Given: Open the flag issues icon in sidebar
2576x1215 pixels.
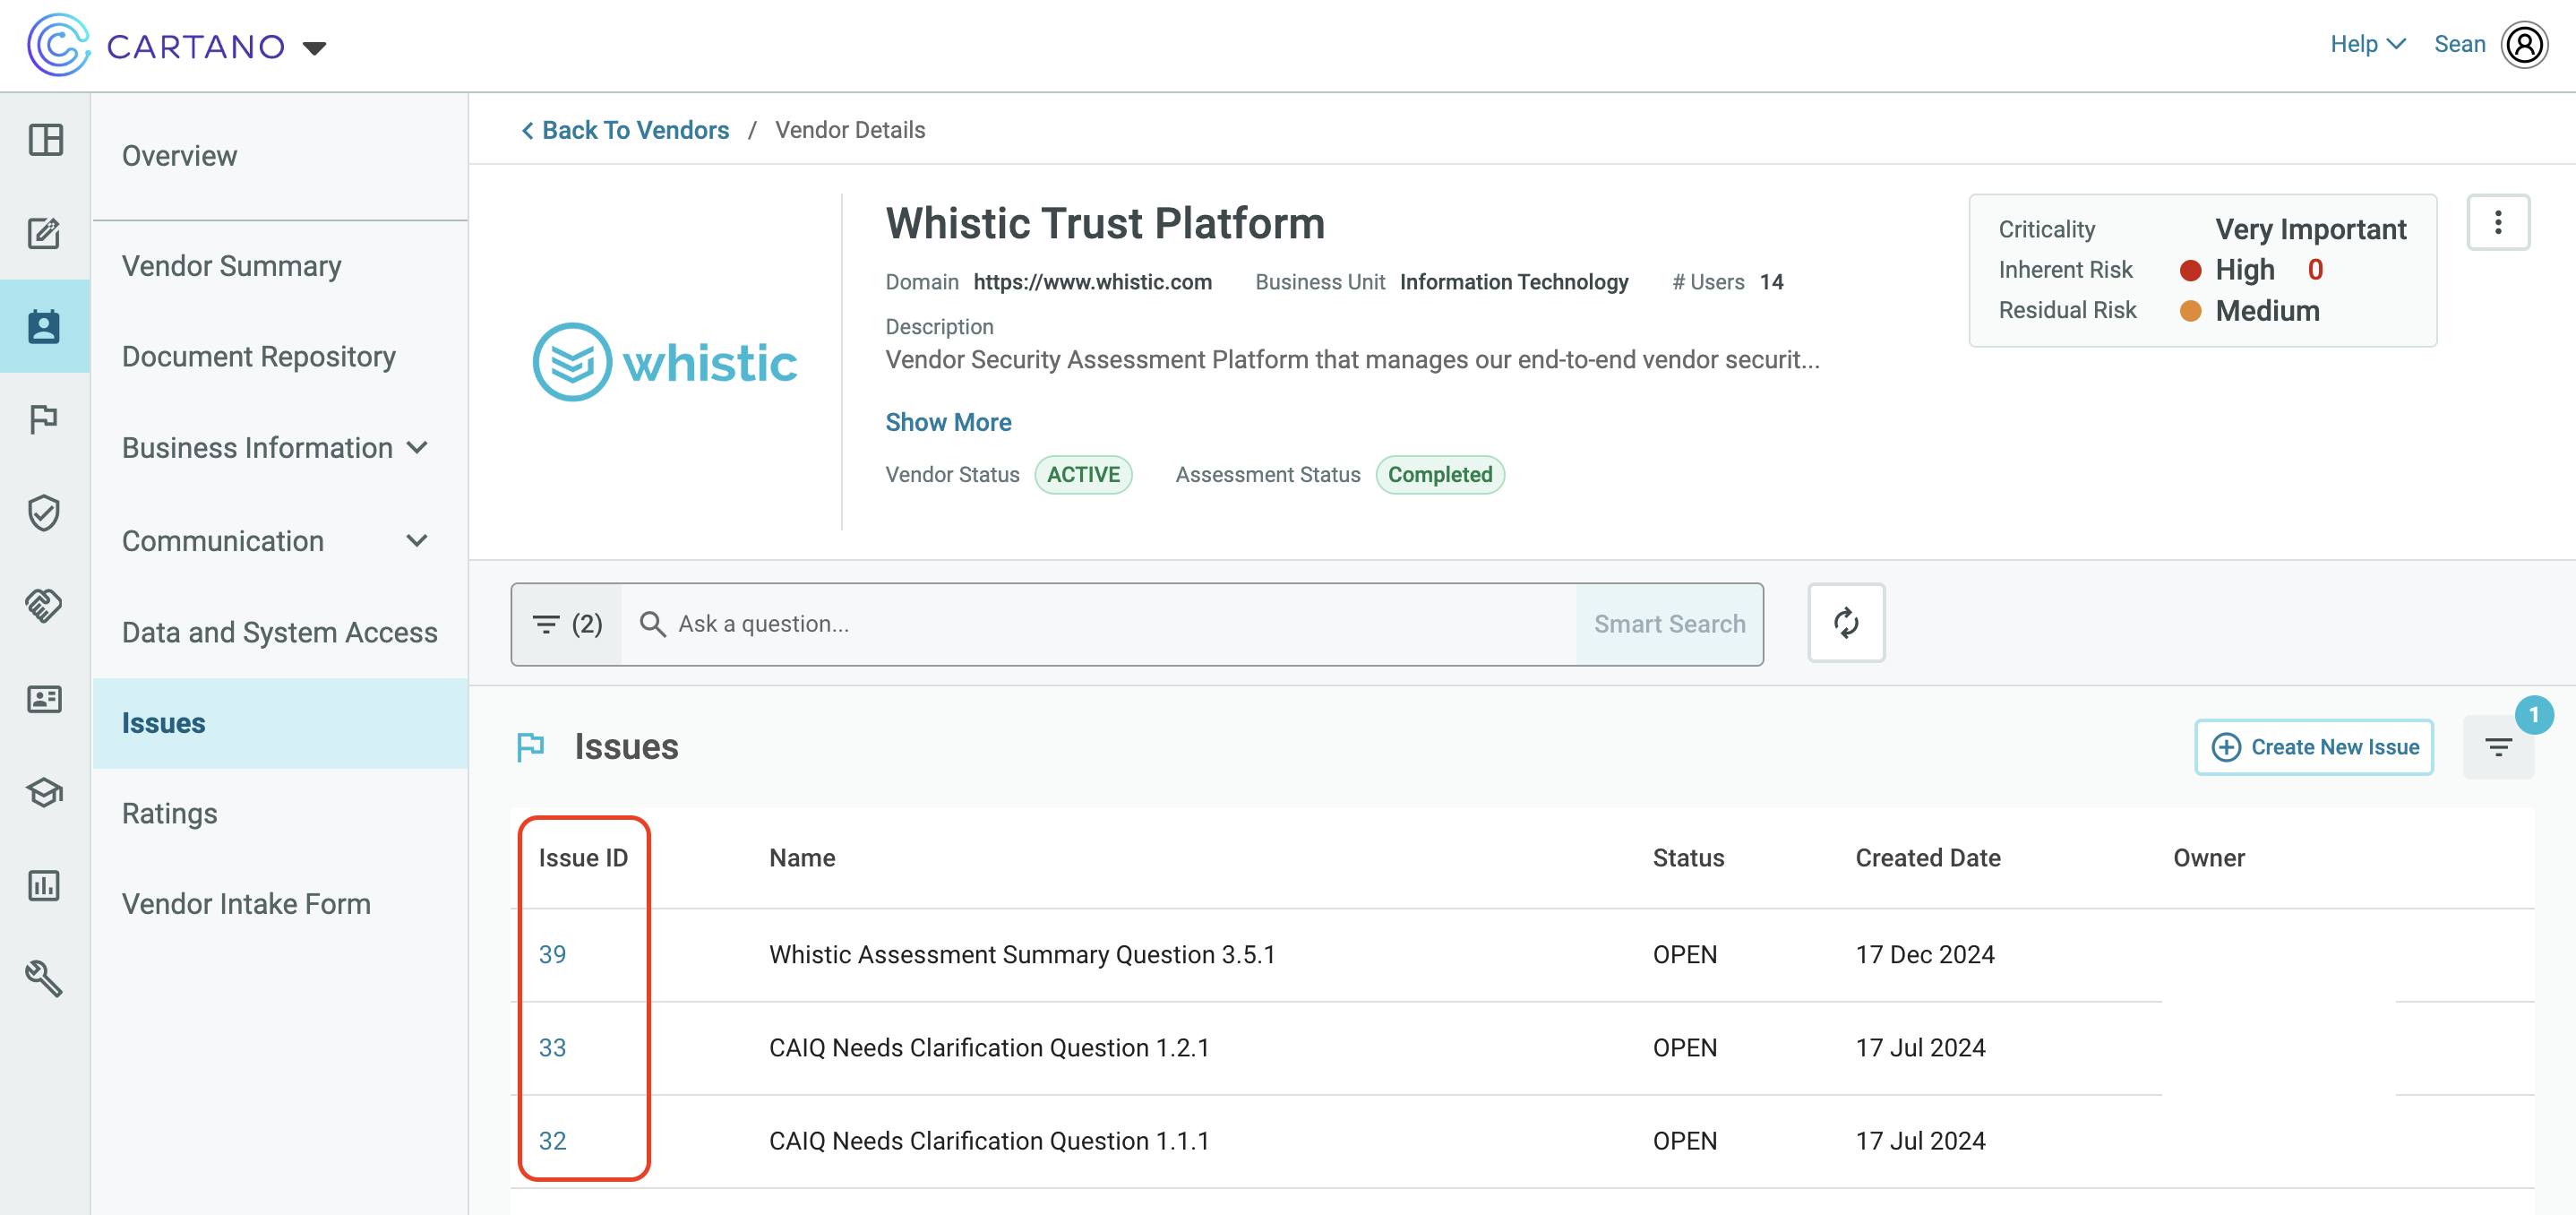Looking at the screenshot, I should point(45,419).
